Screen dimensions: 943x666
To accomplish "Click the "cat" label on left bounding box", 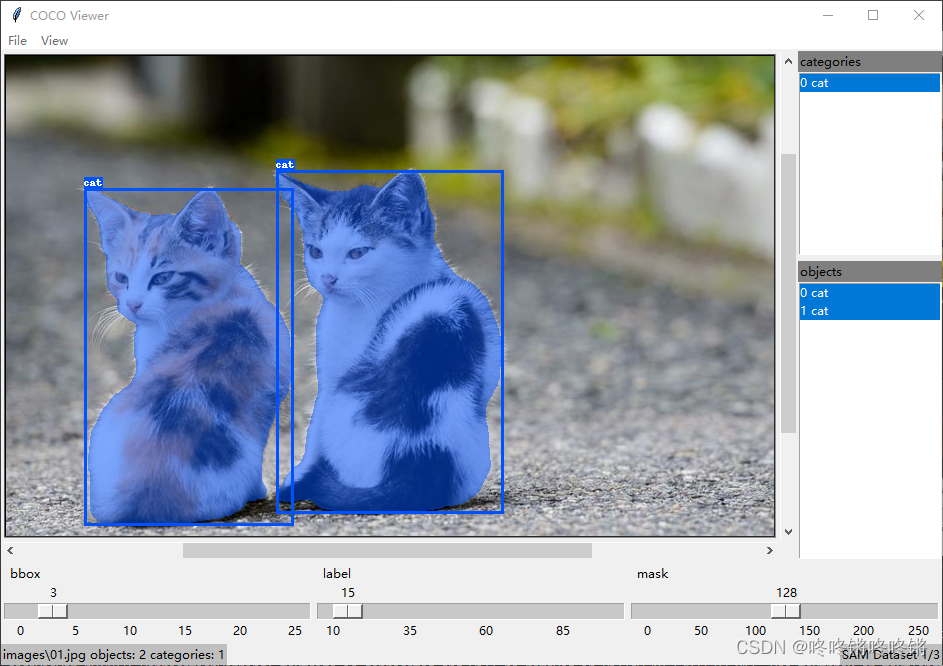I will pyautogui.click(x=93, y=183).
